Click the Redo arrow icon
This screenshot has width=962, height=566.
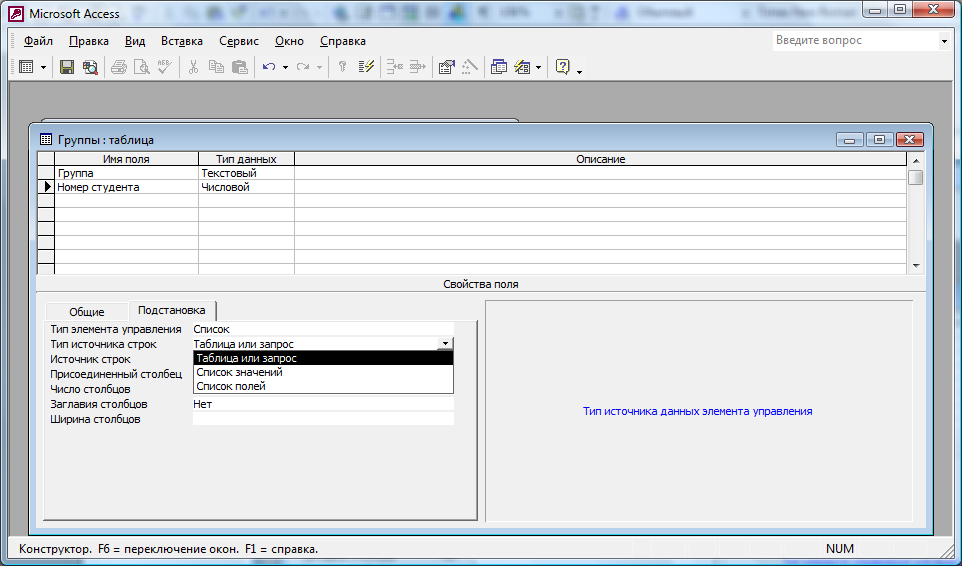click(303, 67)
